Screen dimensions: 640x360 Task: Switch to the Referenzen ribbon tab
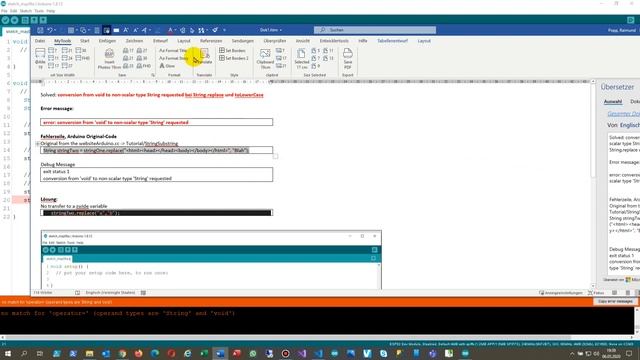point(211,41)
